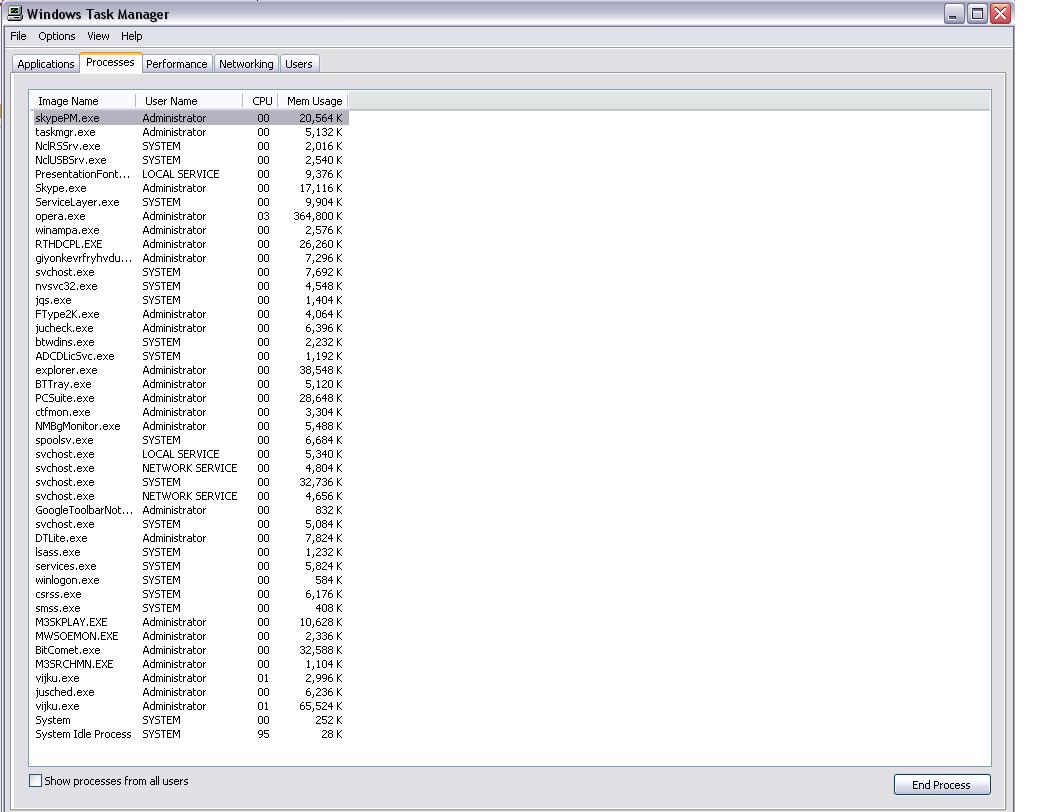This screenshot has height=812, width=1038.
Task: Switch to the Networking tab
Action: click(246, 64)
